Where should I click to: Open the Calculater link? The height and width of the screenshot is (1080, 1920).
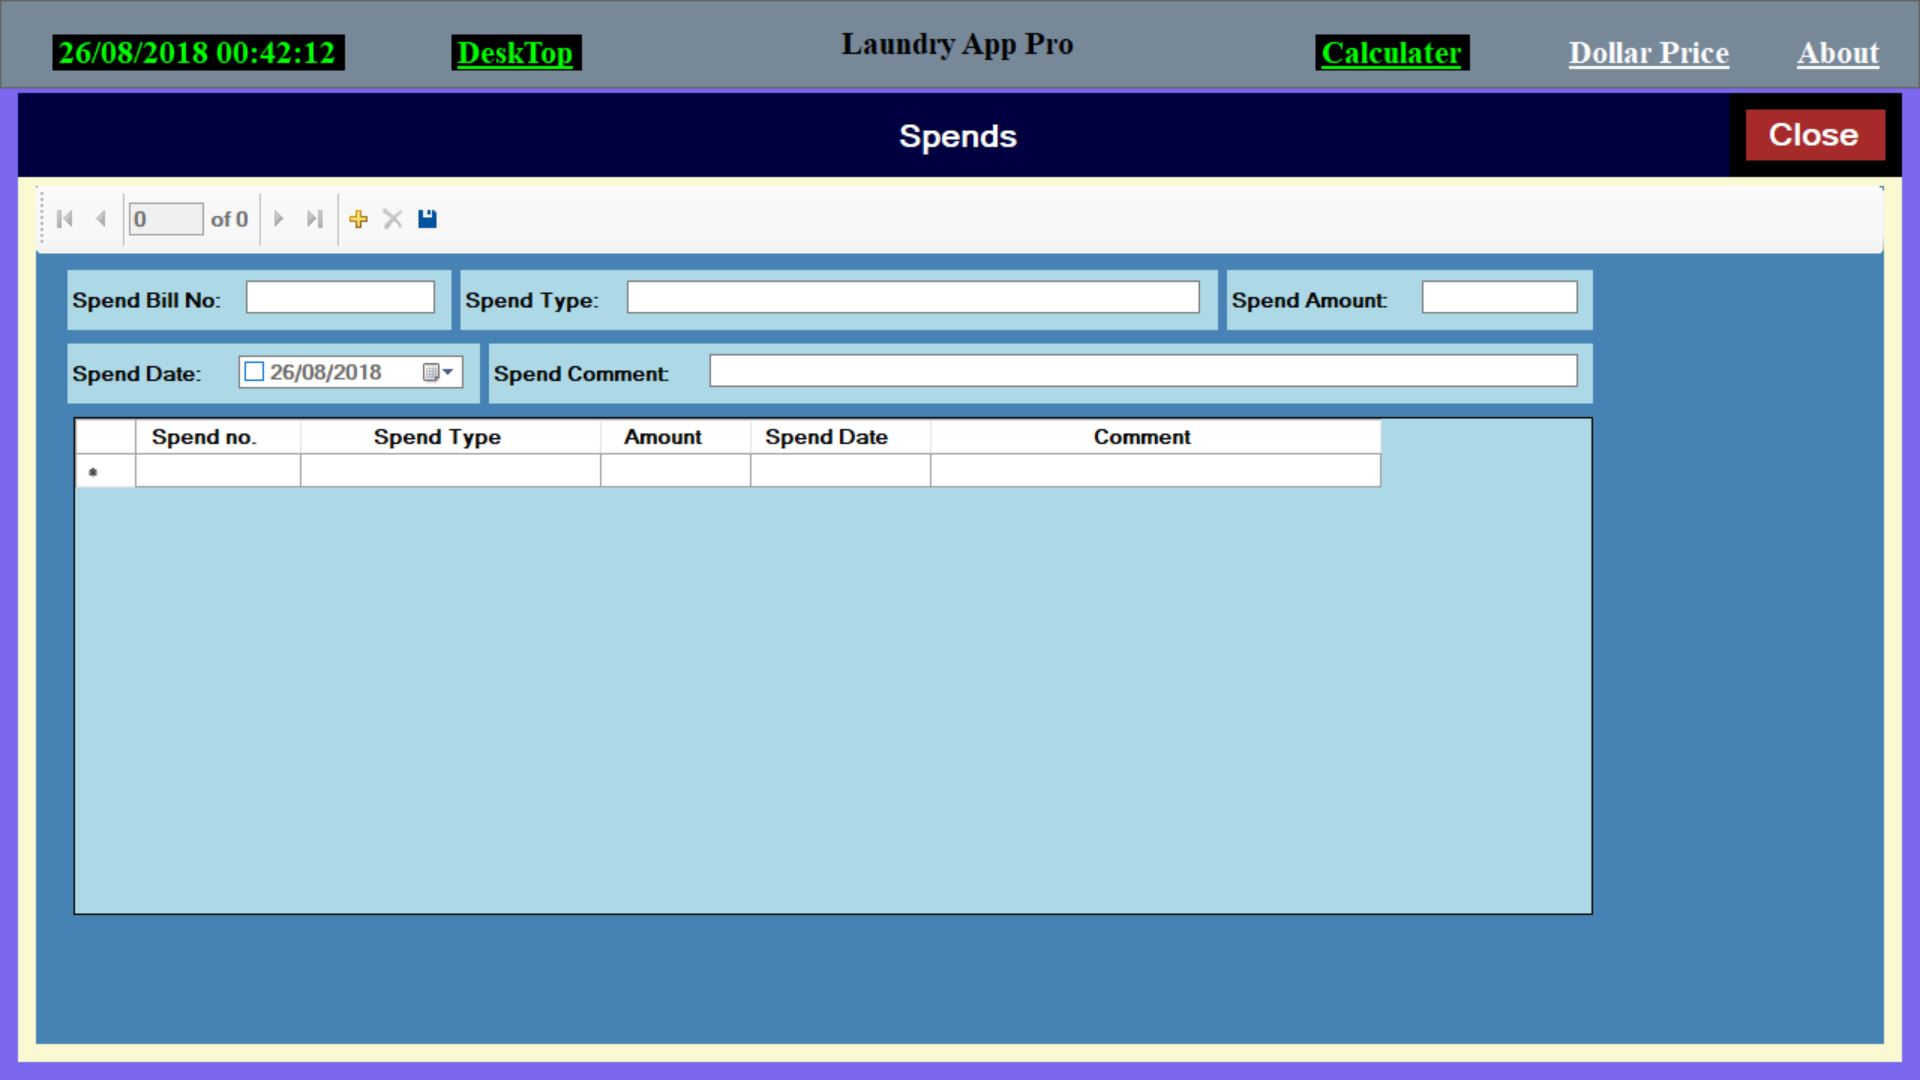coord(1392,53)
